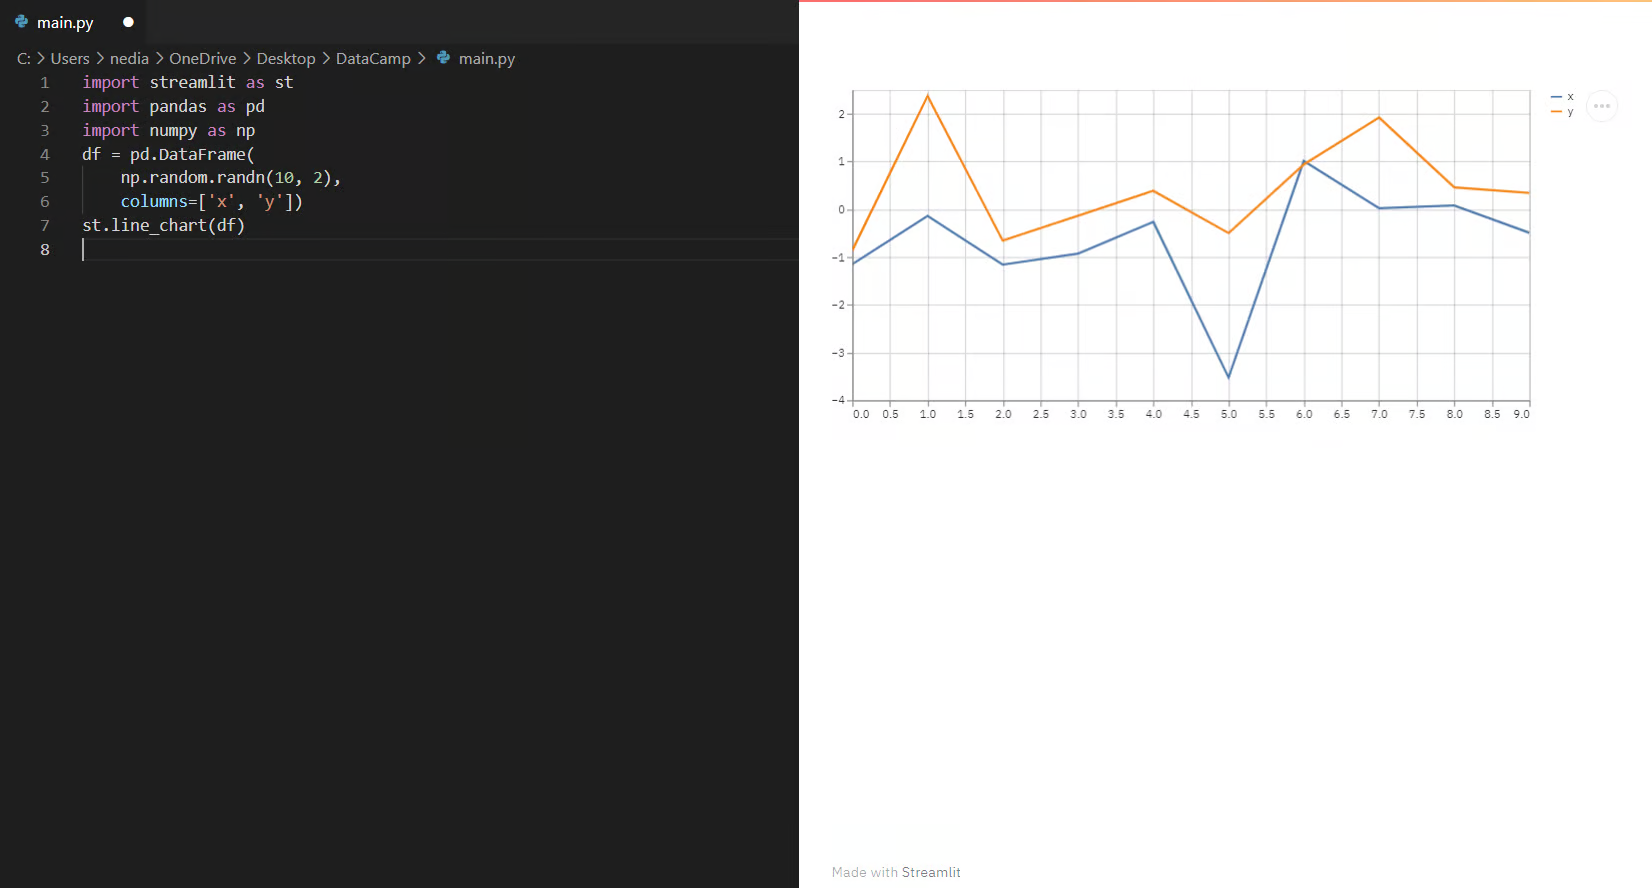The height and width of the screenshot is (888, 1652).
Task: Click the blue 'x' legend entry
Action: tap(1562, 97)
